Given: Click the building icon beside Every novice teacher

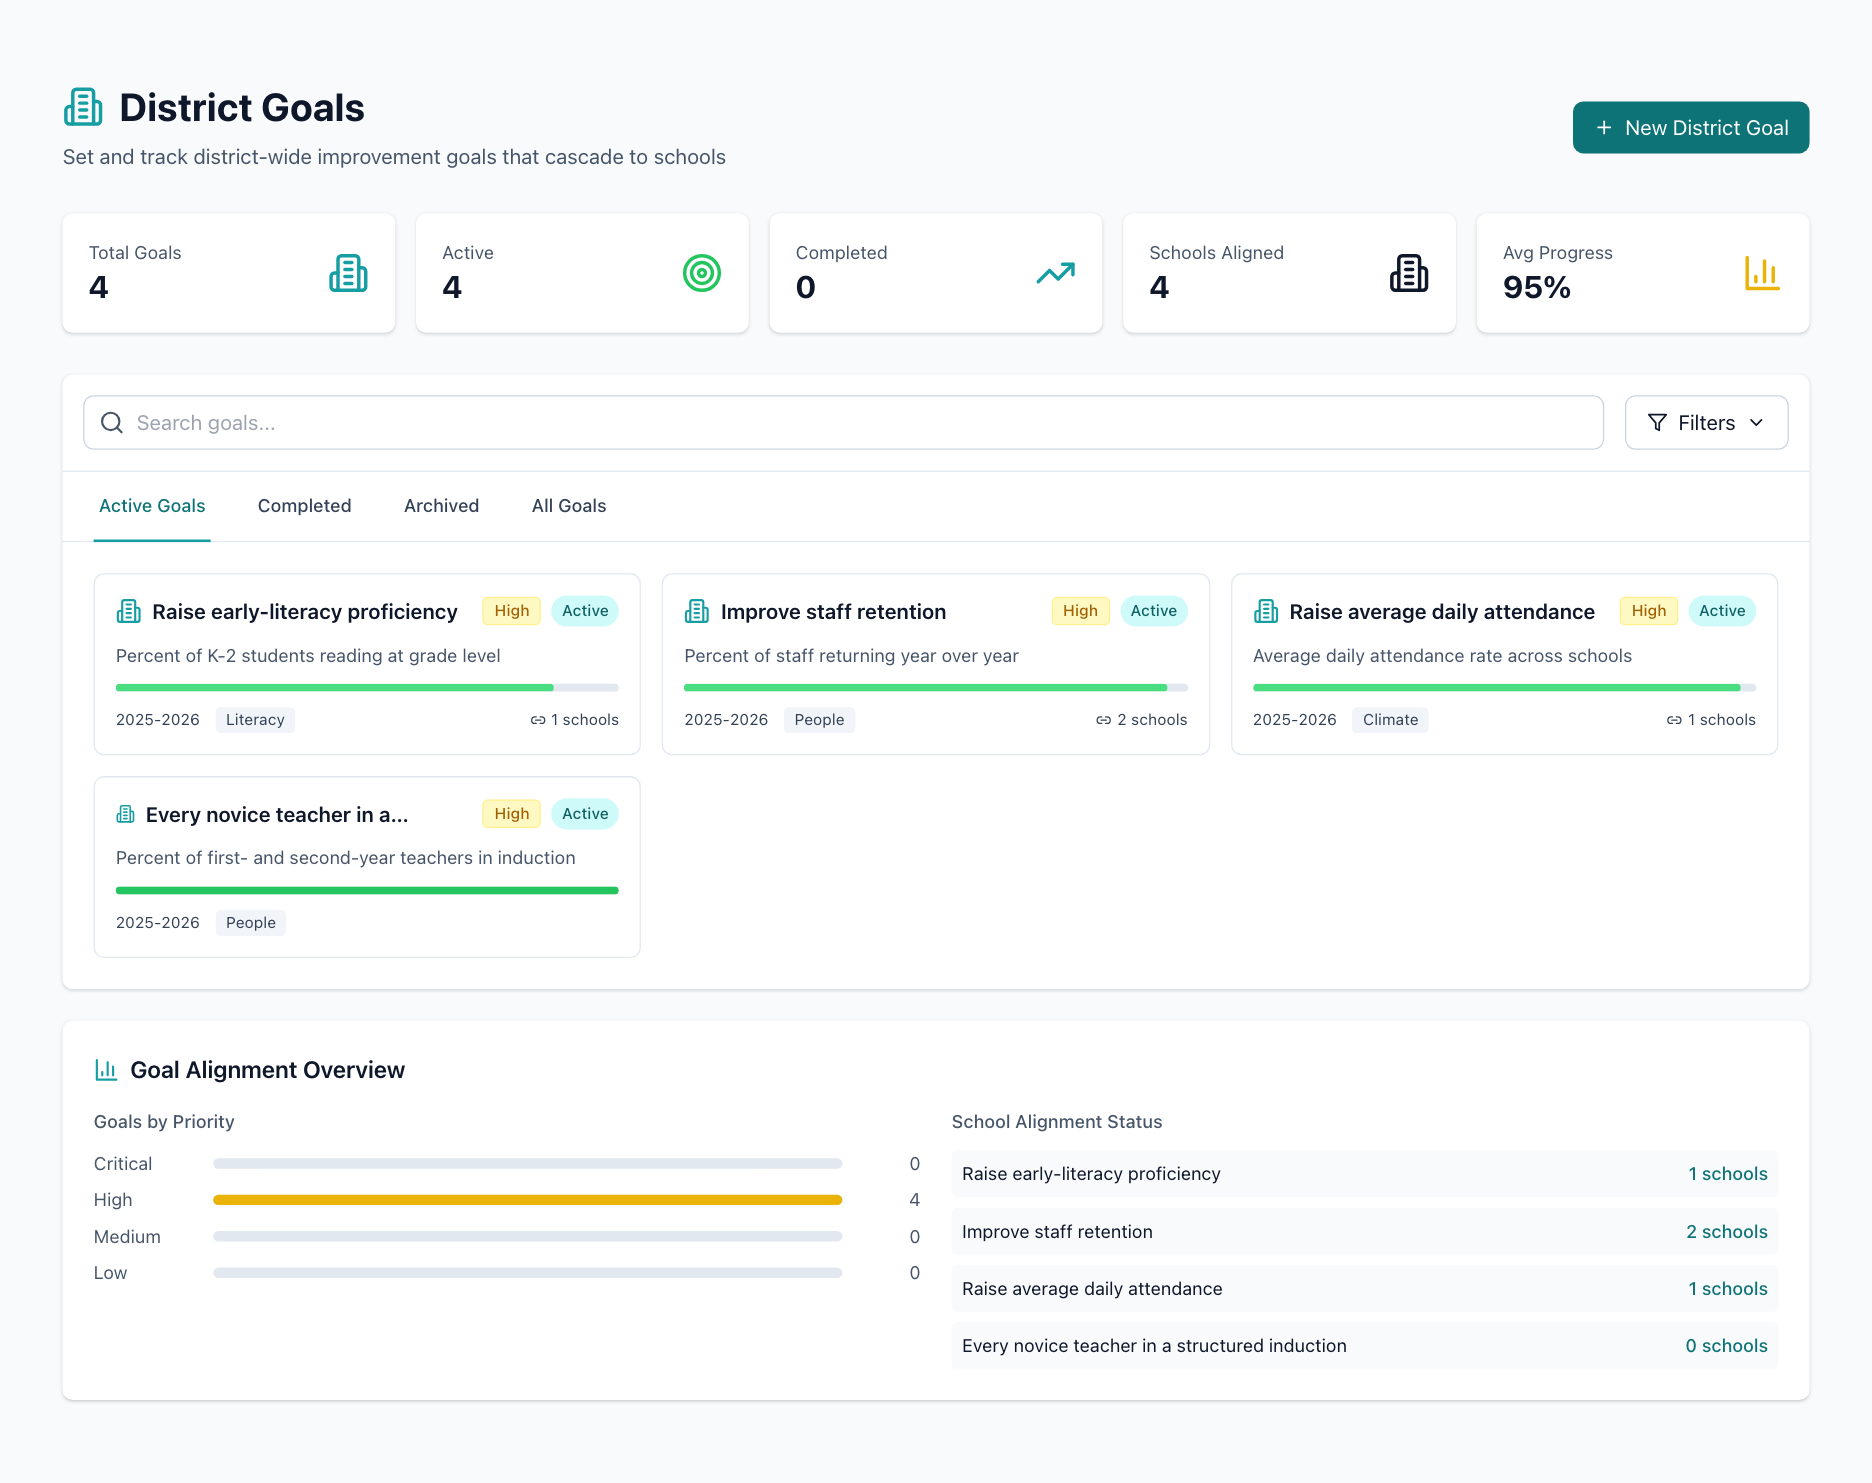Looking at the screenshot, I should click(126, 814).
